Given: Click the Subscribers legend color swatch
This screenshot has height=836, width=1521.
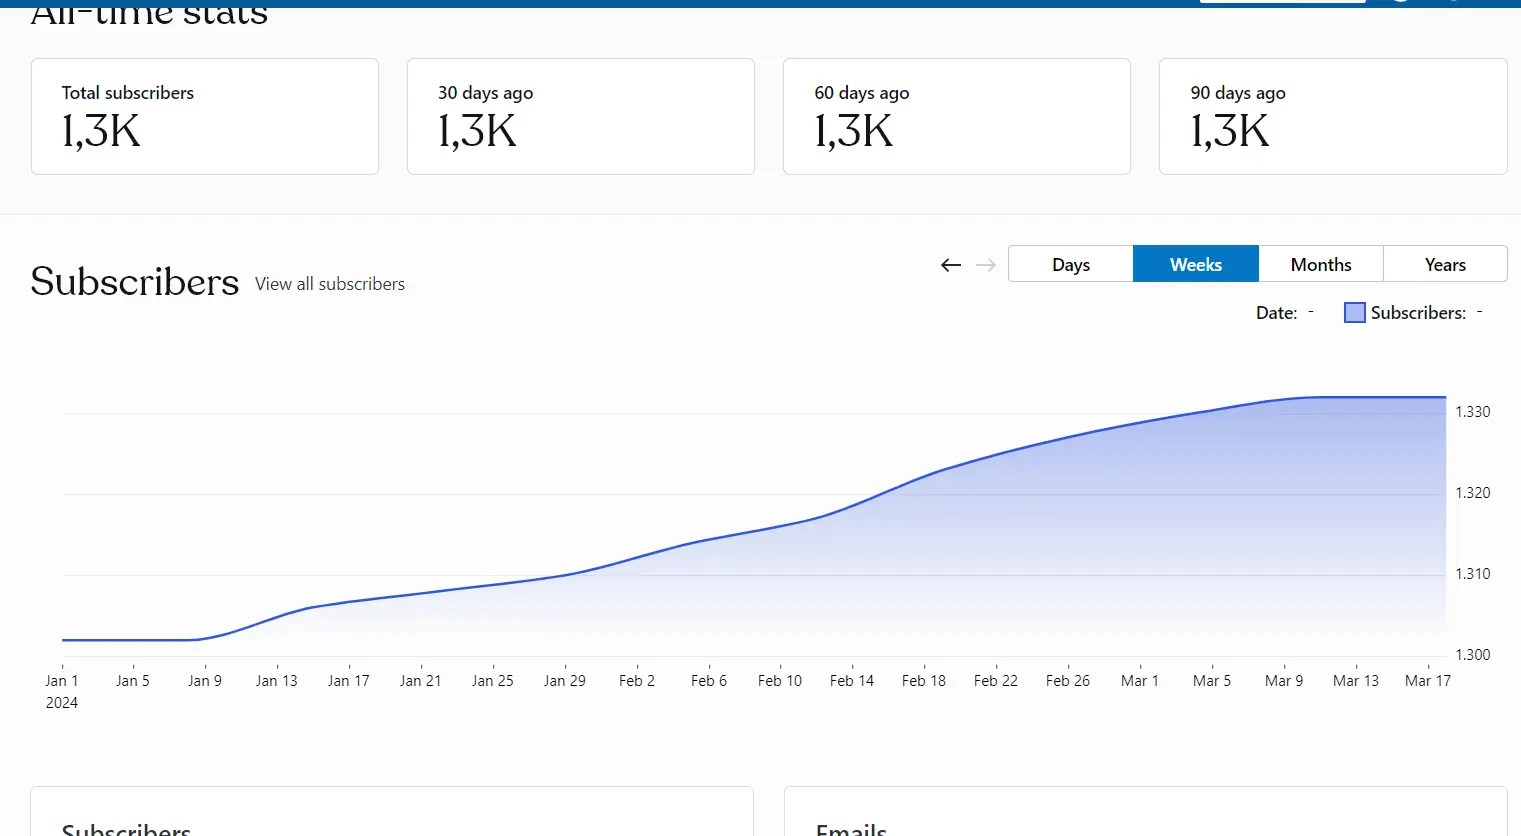Looking at the screenshot, I should 1354,312.
